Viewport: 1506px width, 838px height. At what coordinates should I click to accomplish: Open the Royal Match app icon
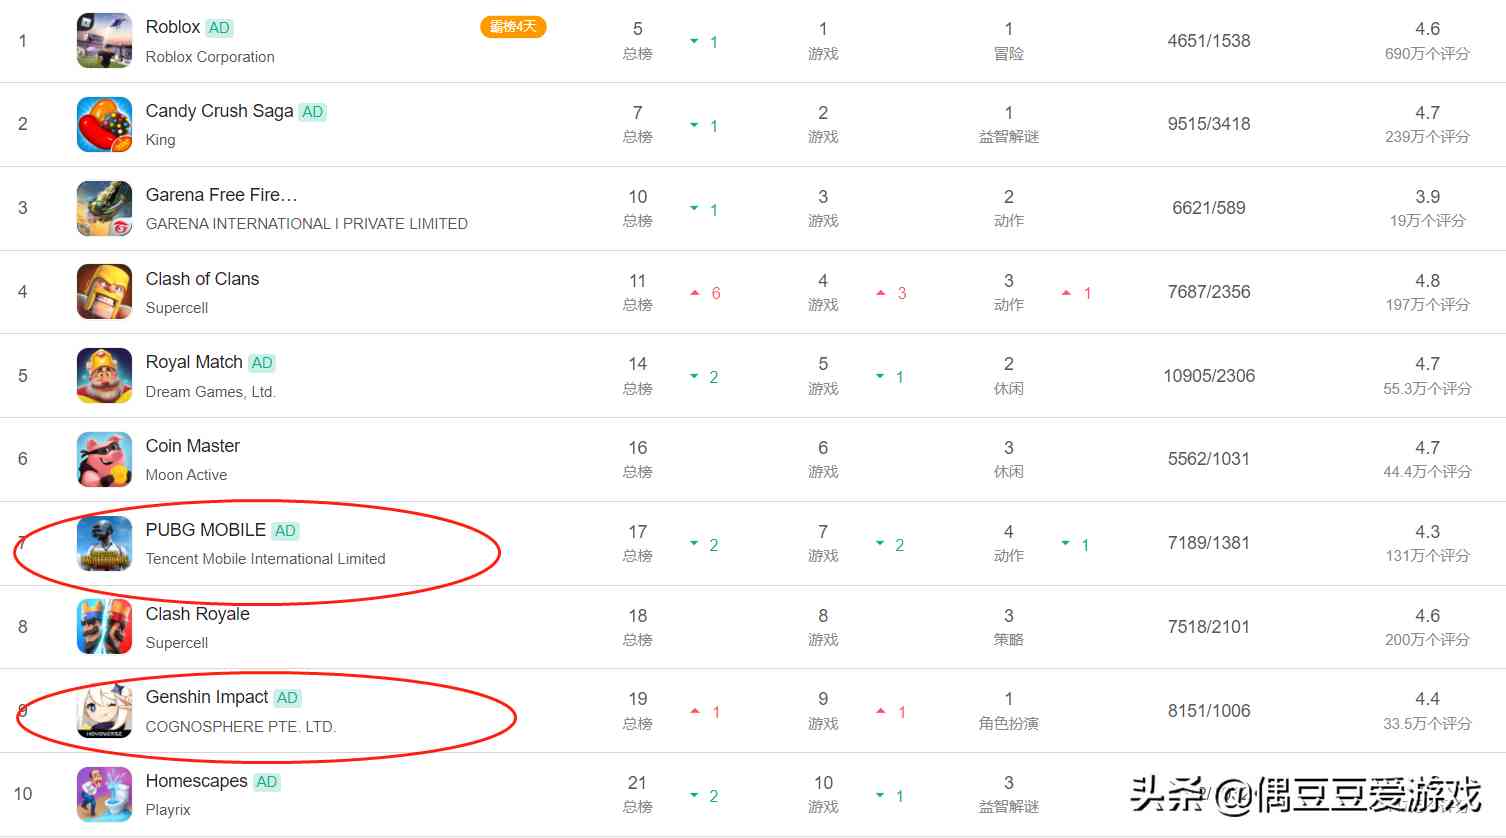pyautogui.click(x=105, y=376)
